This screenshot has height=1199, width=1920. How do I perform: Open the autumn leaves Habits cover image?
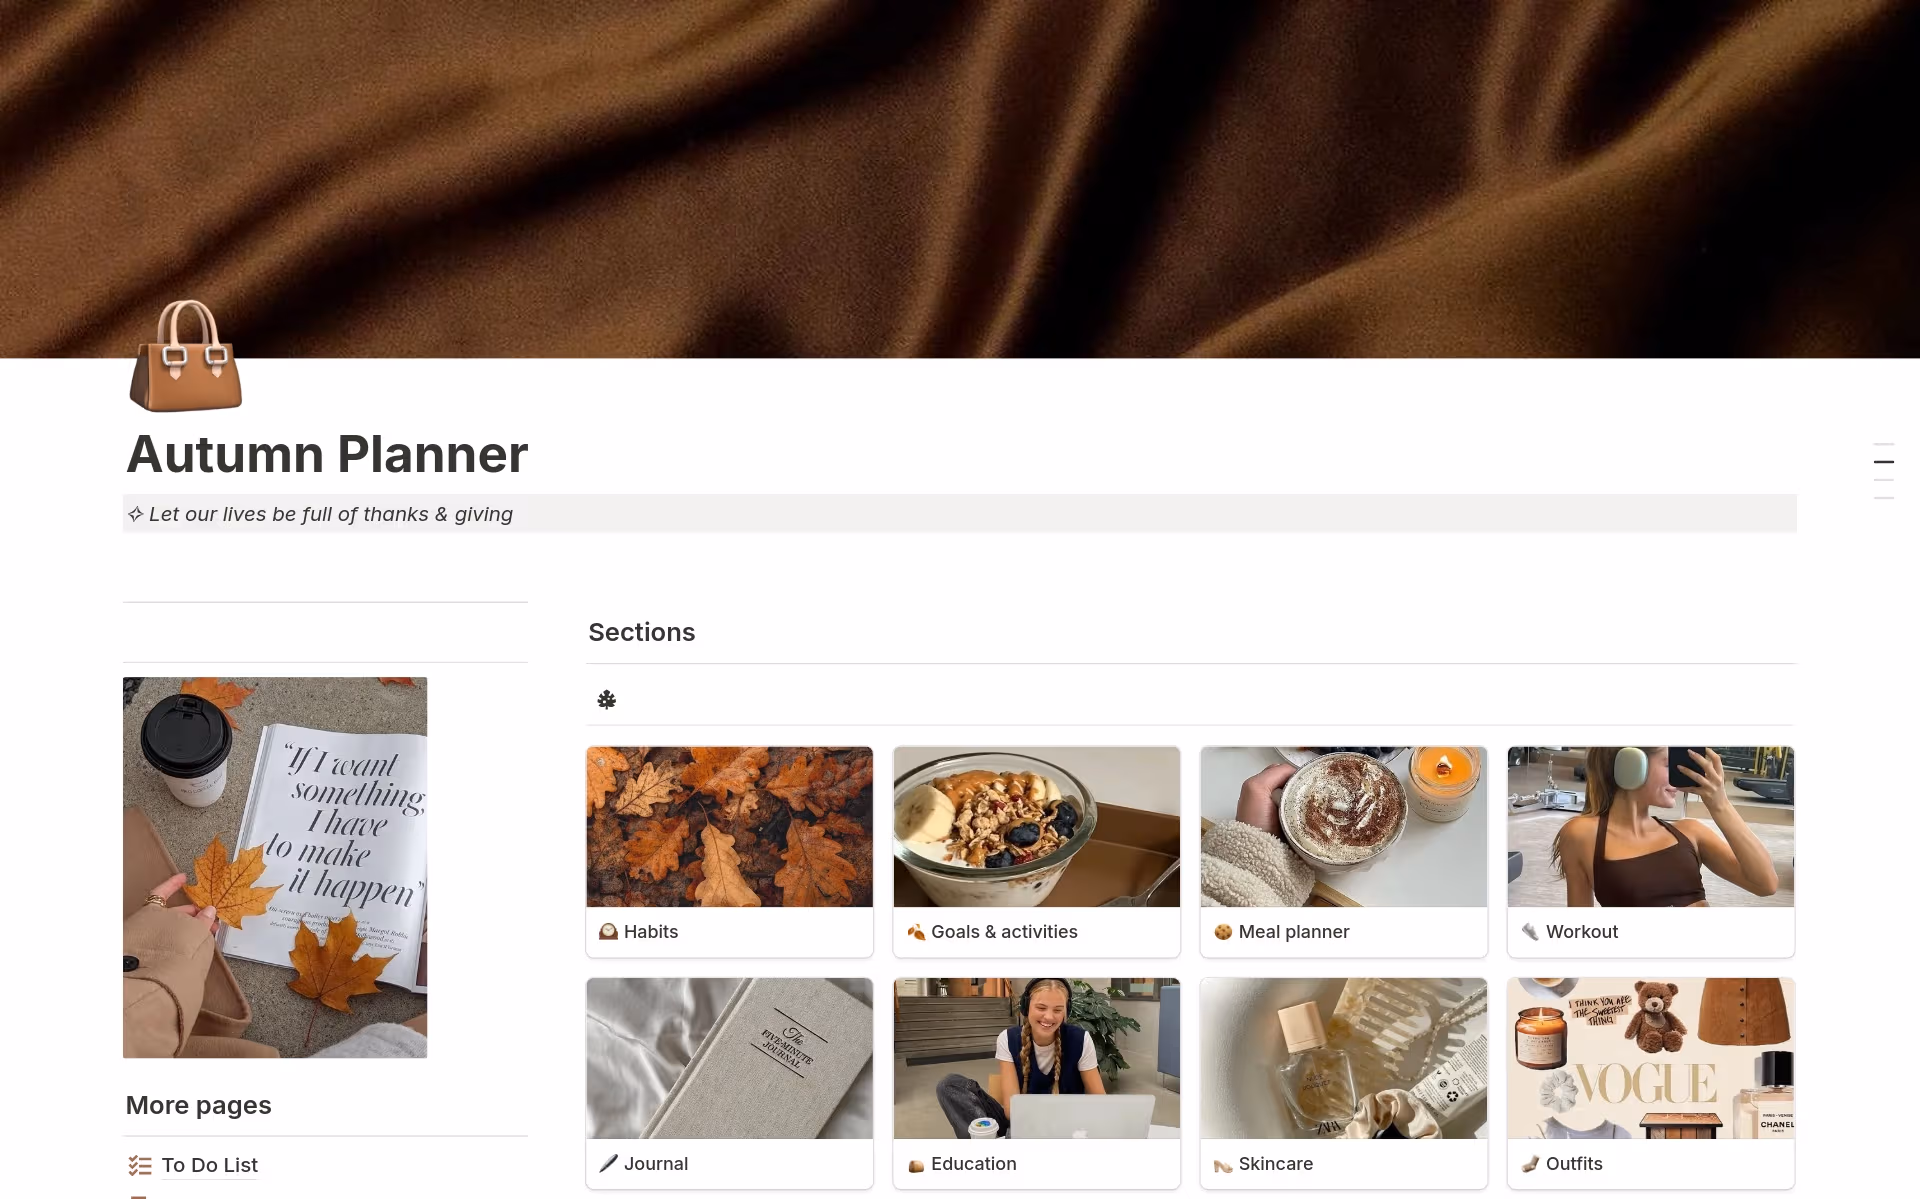[729, 827]
